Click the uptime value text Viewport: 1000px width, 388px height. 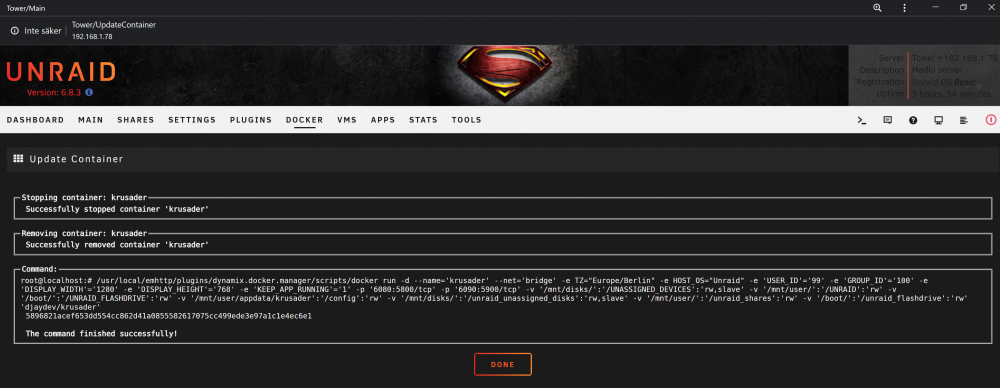coord(951,94)
